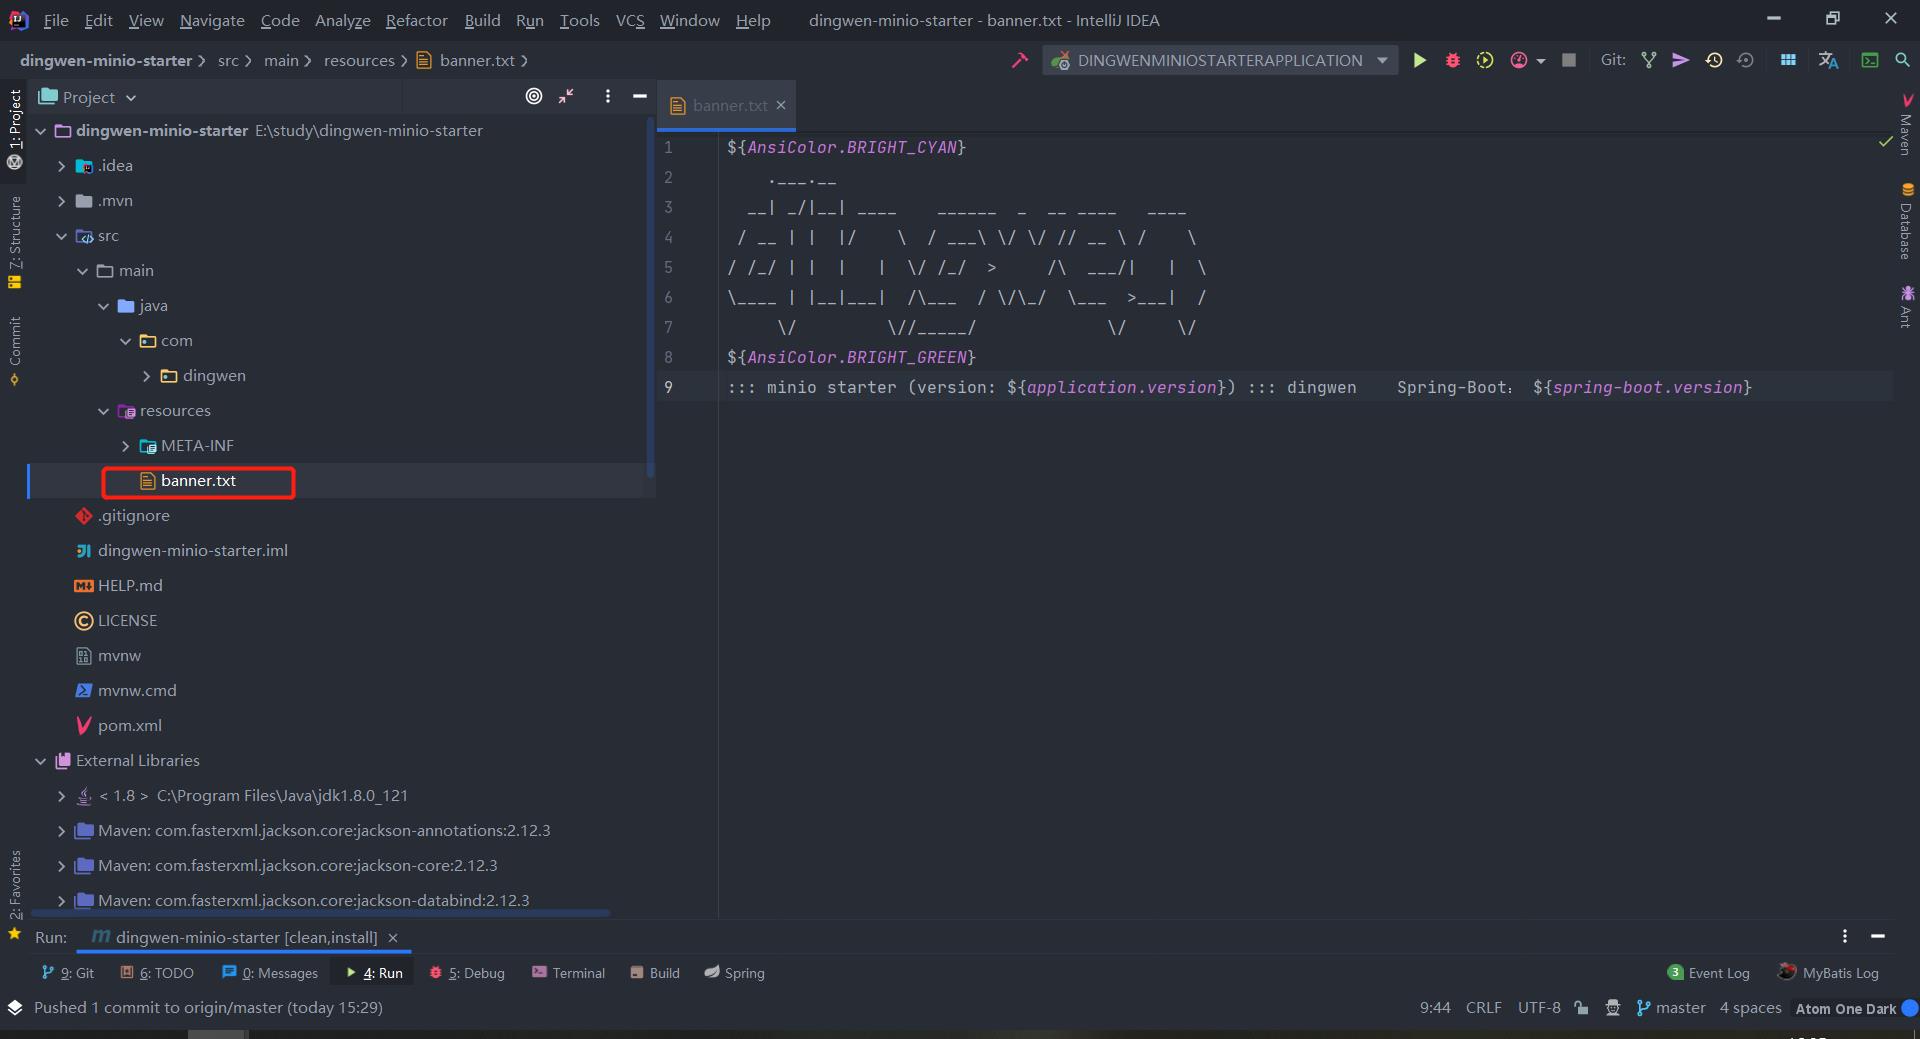The width and height of the screenshot is (1920, 1039).
Task: Click the Translate plugin icon
Action: 1828,60
